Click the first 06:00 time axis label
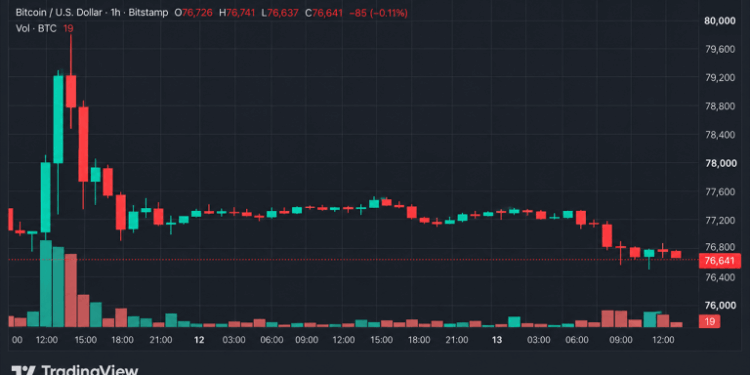Viewport: 750px width, 375px height. pyautogui.click(x=272, y=340)
